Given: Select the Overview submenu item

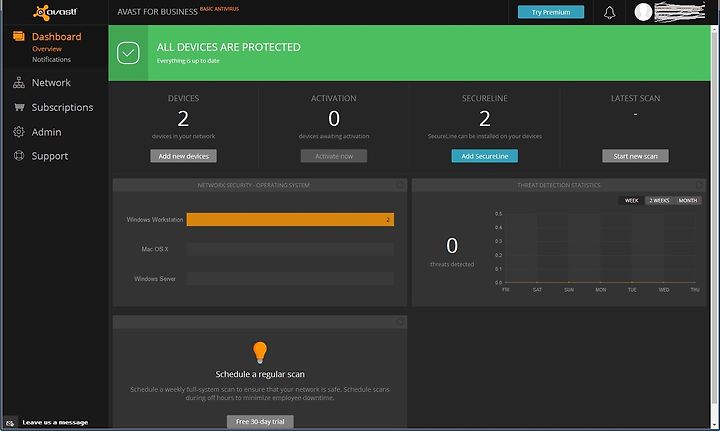Looking at the screenshot, I should click(47, 49).
